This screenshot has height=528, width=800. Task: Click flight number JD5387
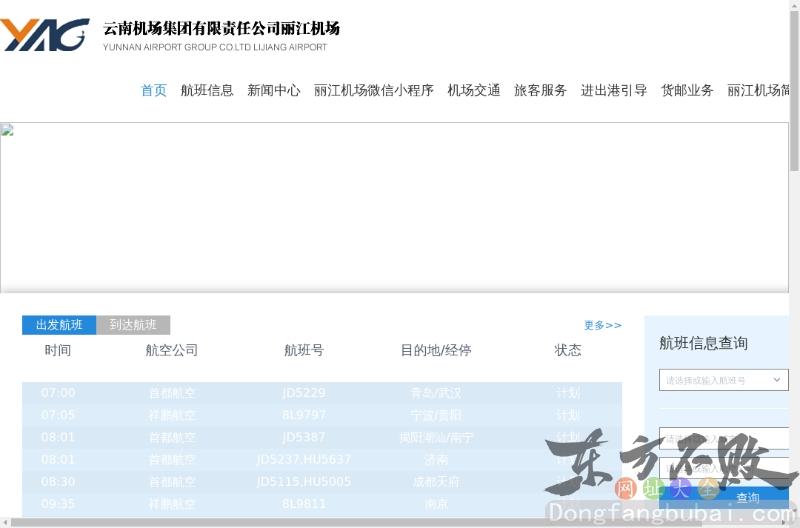point(304,437)
